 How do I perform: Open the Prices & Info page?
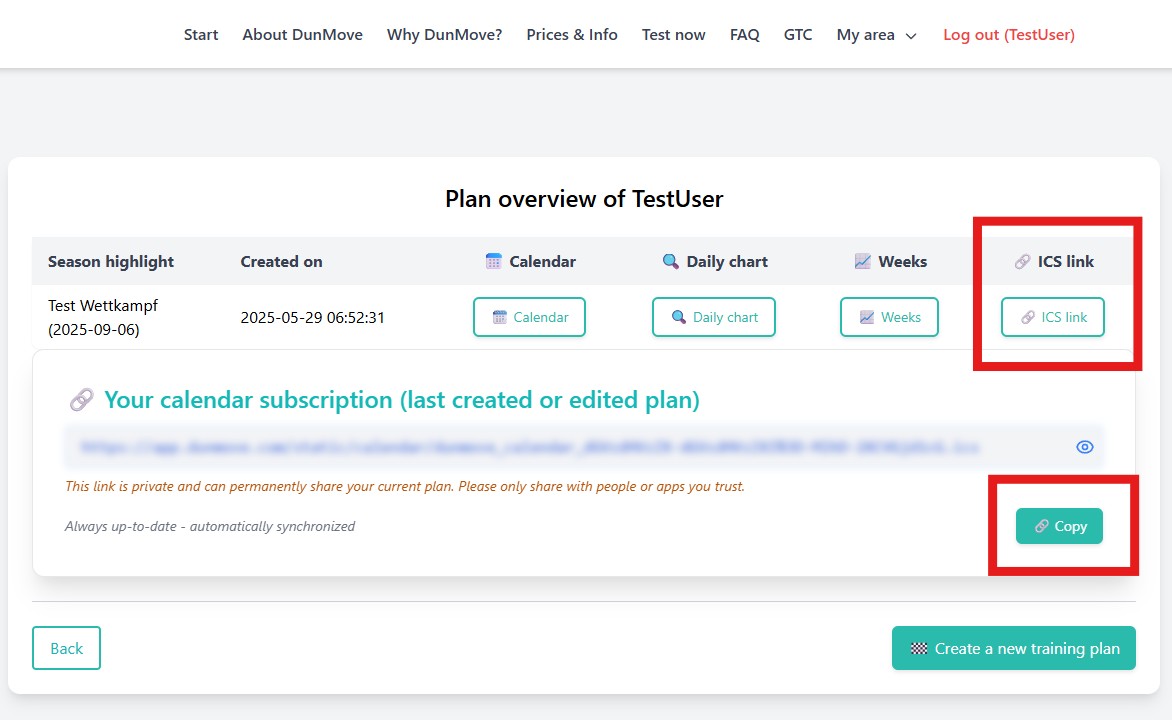click(x=572, y=35)
